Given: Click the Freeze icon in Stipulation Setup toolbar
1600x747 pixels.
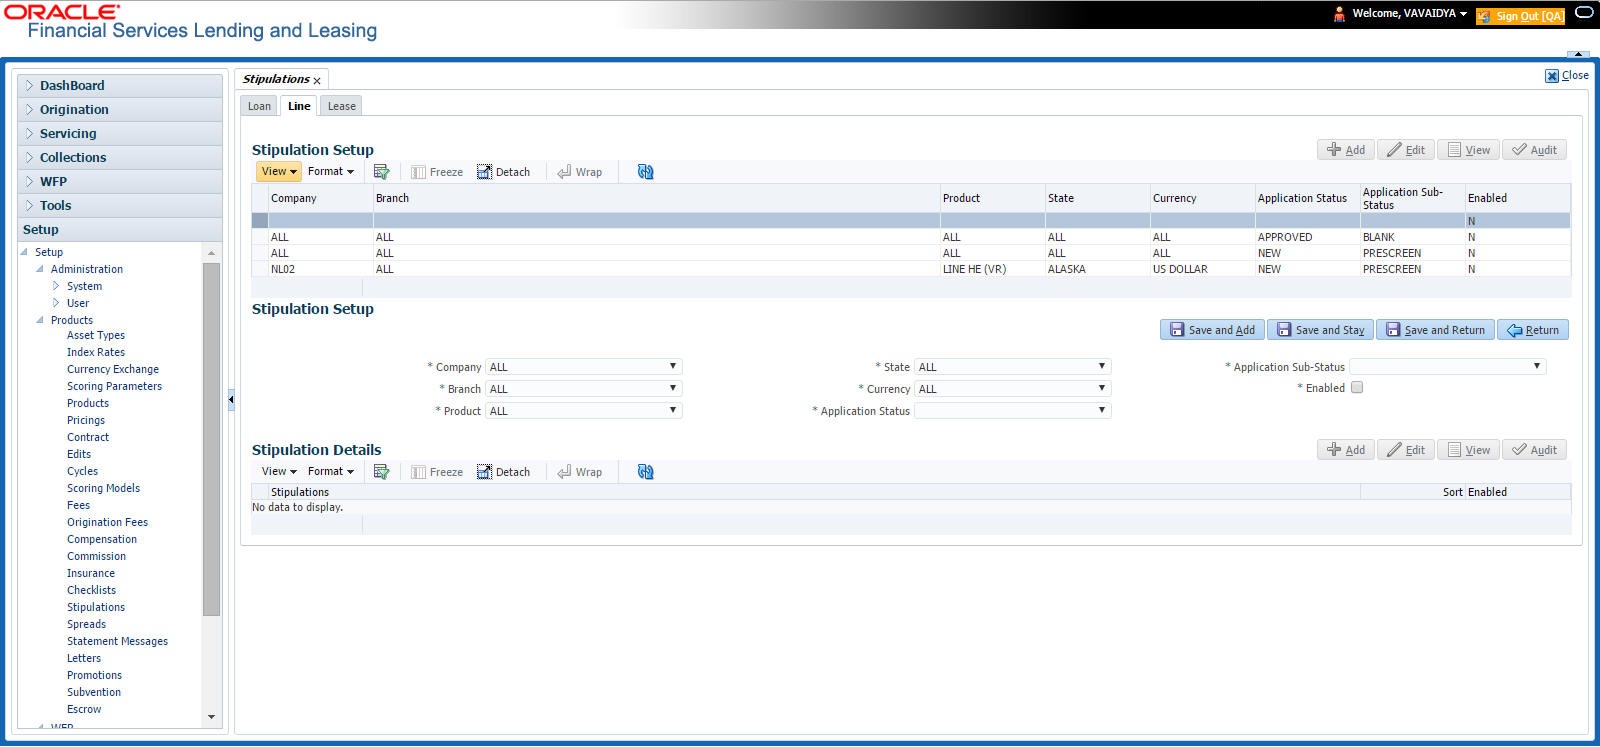Looking at the screenshot, I should (x=437, y=172).
